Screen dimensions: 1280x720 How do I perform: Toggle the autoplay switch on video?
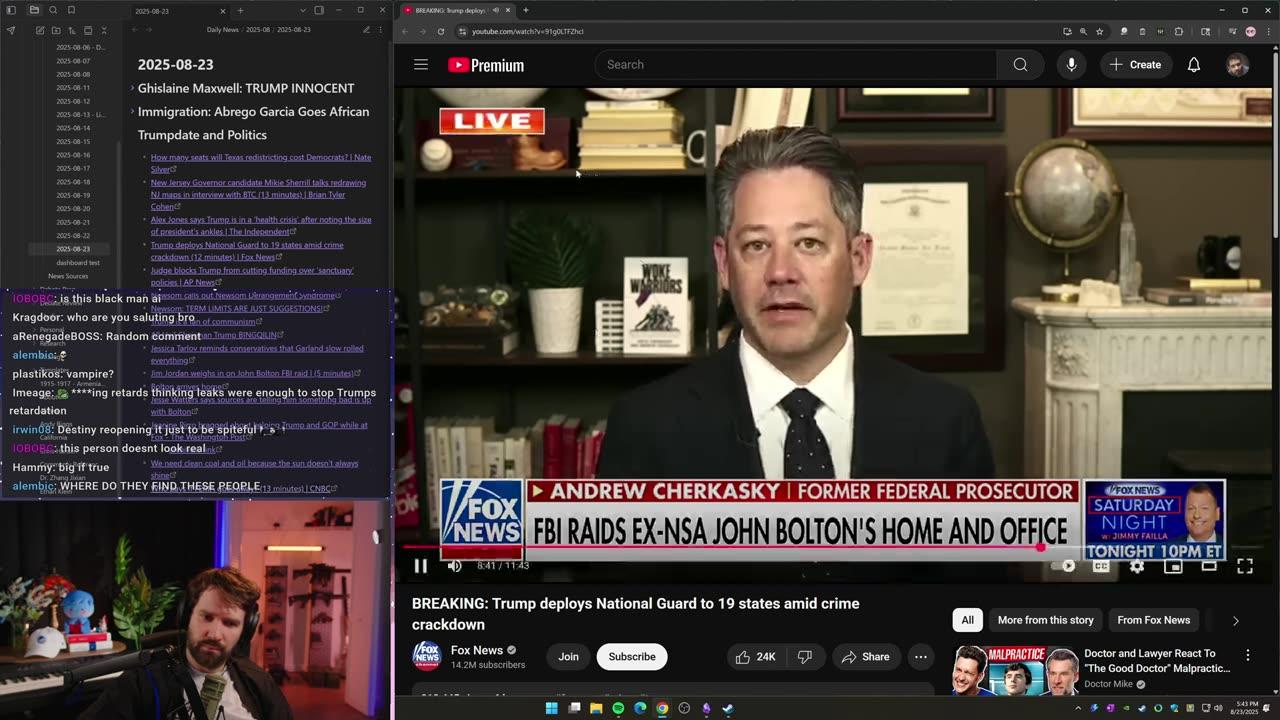coord(1065,566)
